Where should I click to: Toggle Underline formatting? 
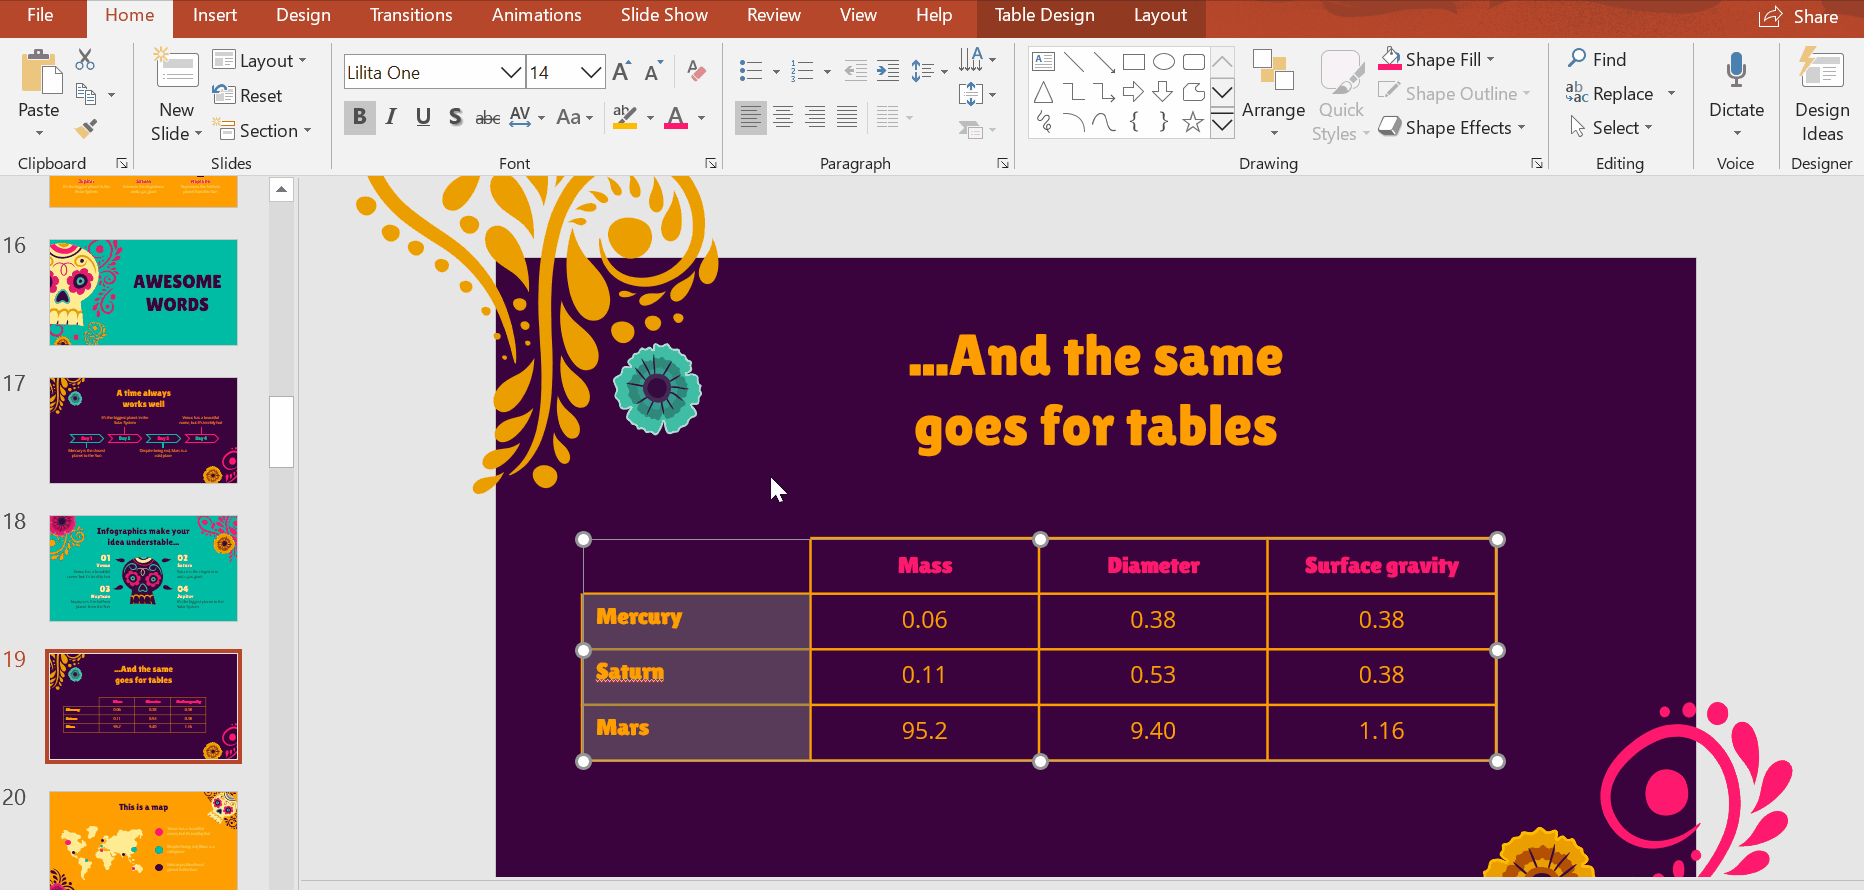(423, 117)
